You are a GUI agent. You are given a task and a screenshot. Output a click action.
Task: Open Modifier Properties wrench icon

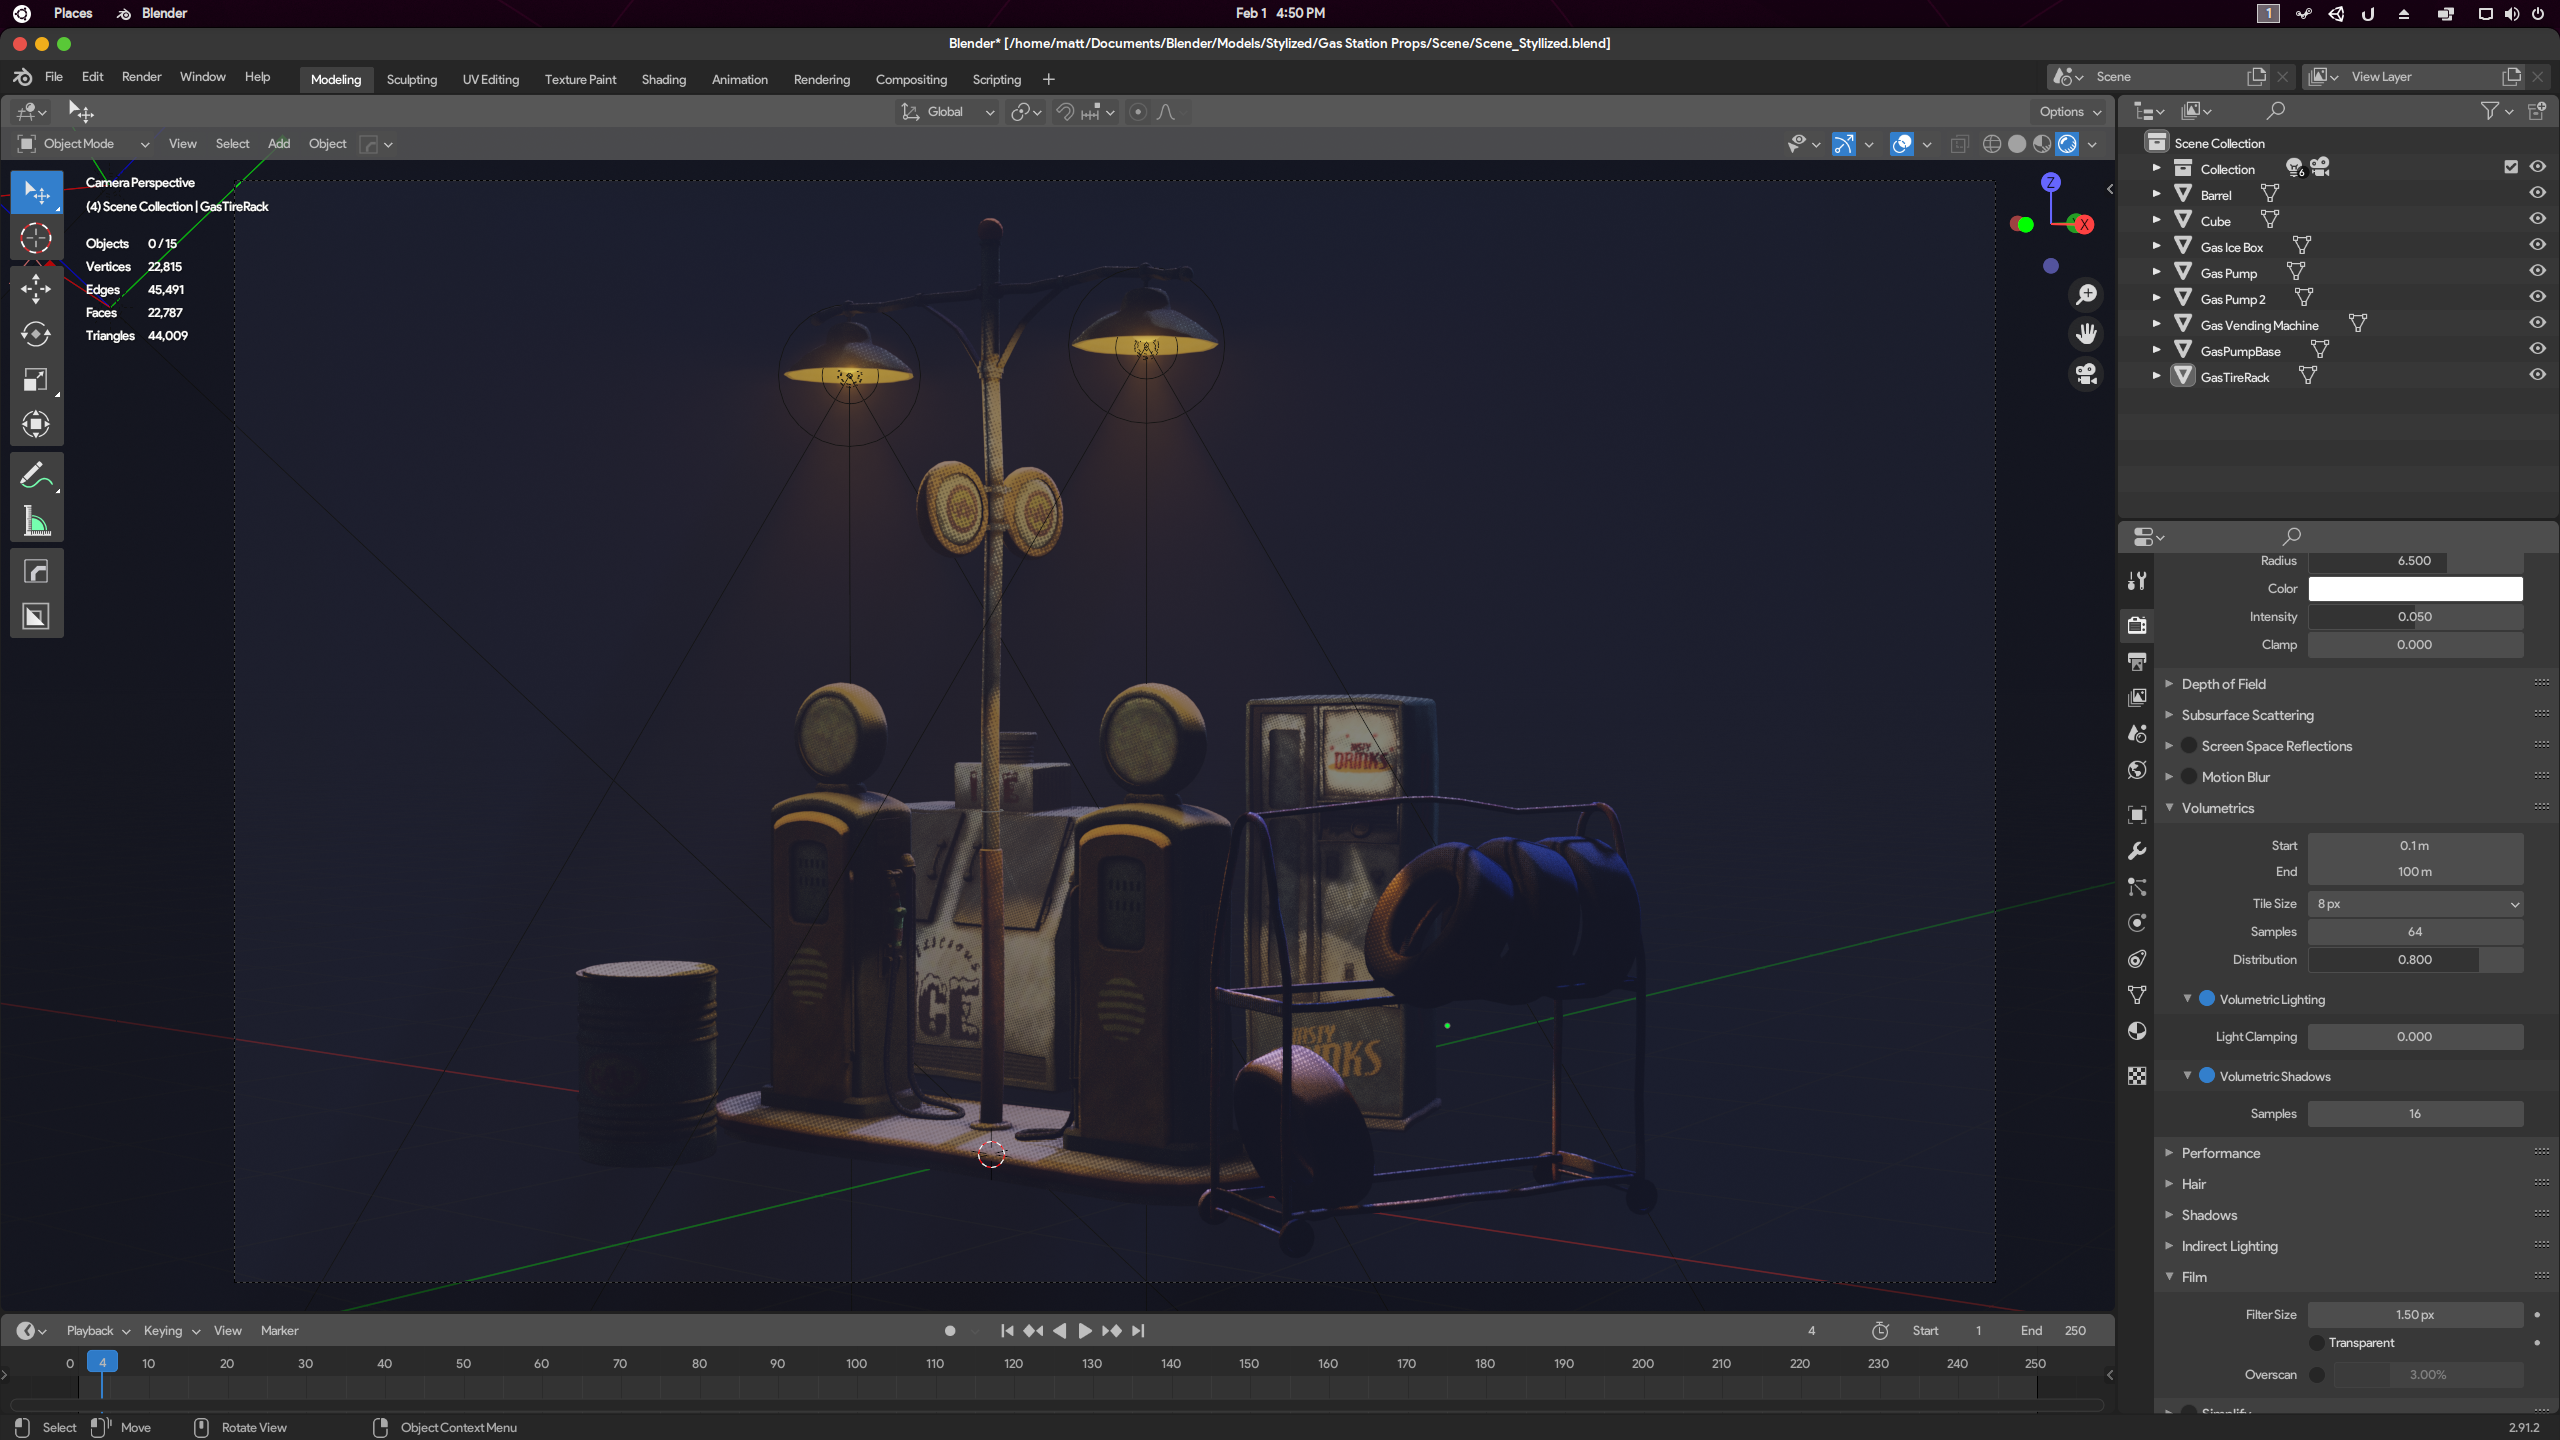(2137, 851)
